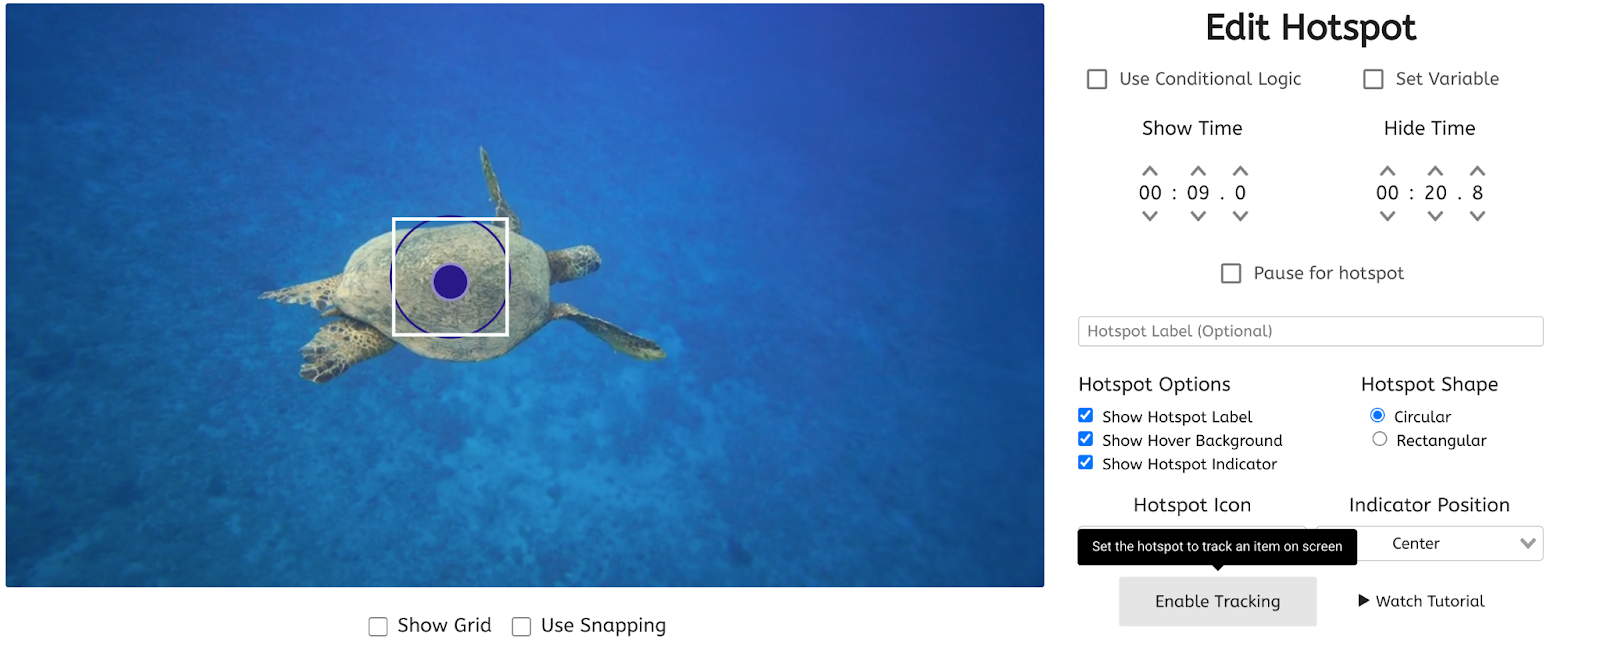Choose the Circular hotspot shape
Image resolution: width=1600 pixels, height=649 pixels.
point(1378,415)
